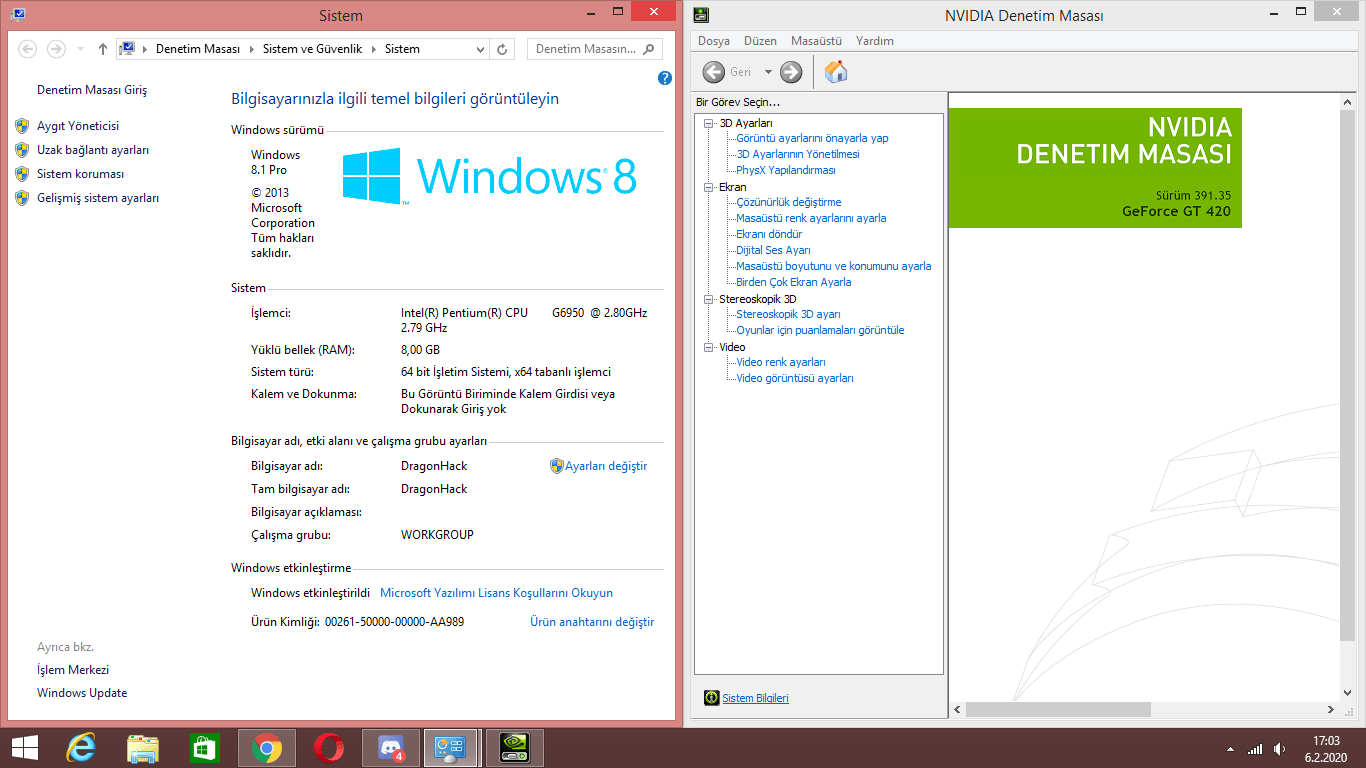This screenshot has height=768, width=1366.
Task: Open Uzak bağlantı ayarları
Action: [93, 150]
